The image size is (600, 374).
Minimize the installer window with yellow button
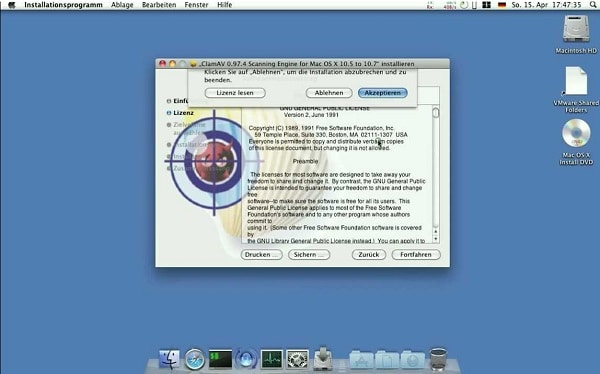tap(172, 64)
